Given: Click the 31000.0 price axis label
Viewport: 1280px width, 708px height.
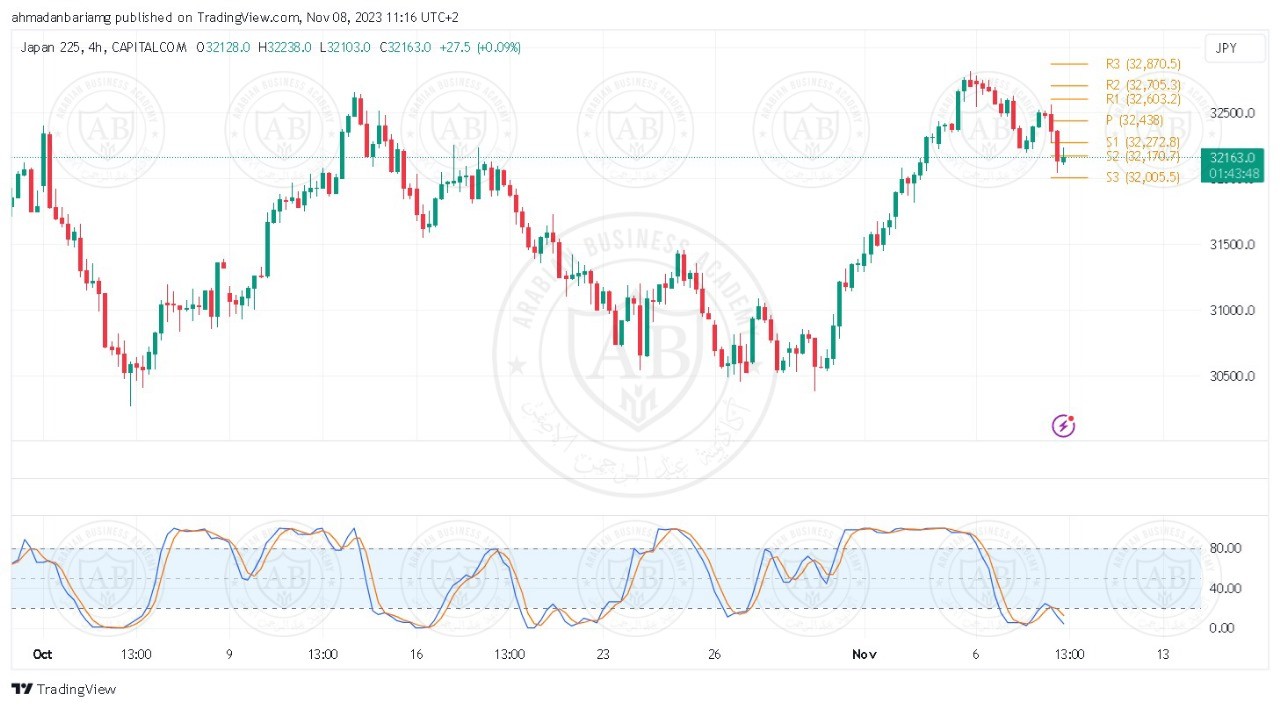Looking at the screenshot, I should tap(1232, 311).
